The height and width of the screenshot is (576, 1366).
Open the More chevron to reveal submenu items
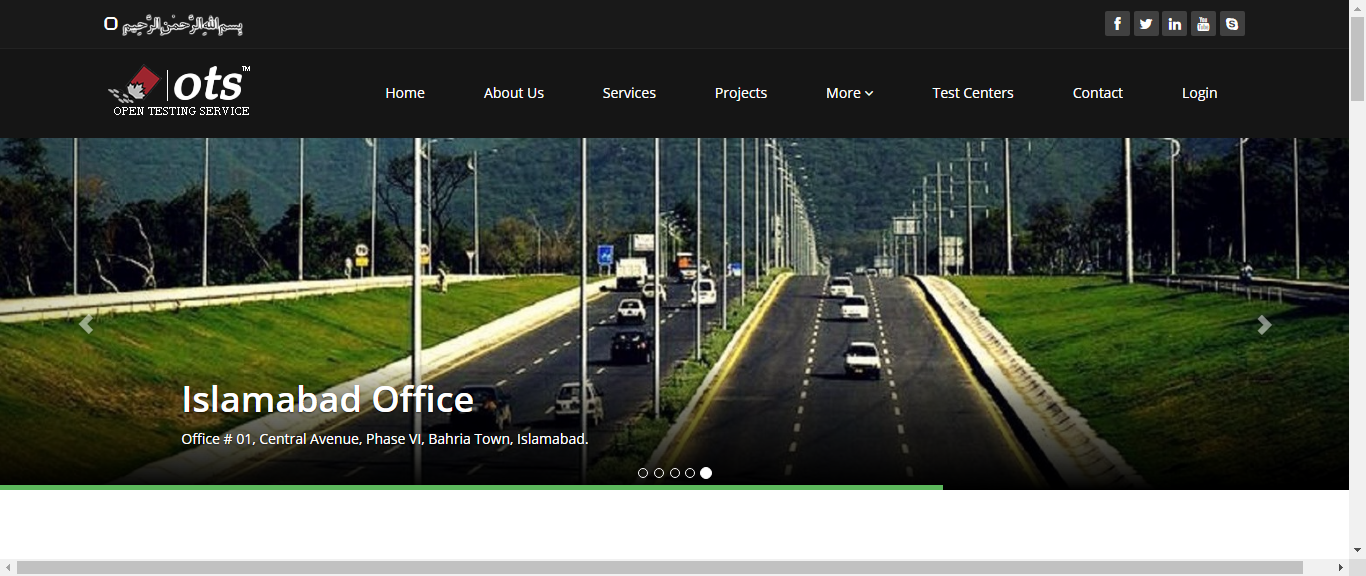pyautogui.click(x=869, y=92)
